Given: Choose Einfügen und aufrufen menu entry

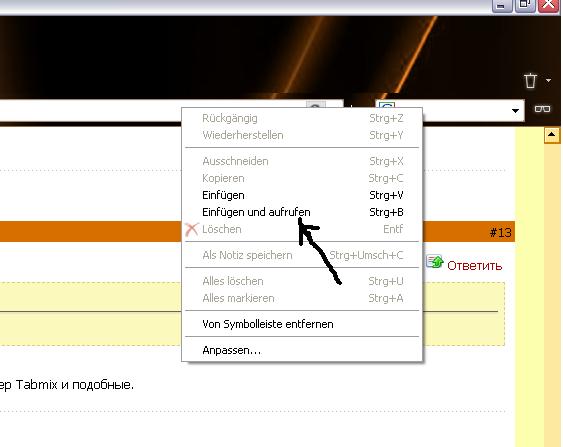Looking at the screenshot, I should [302, 212].
